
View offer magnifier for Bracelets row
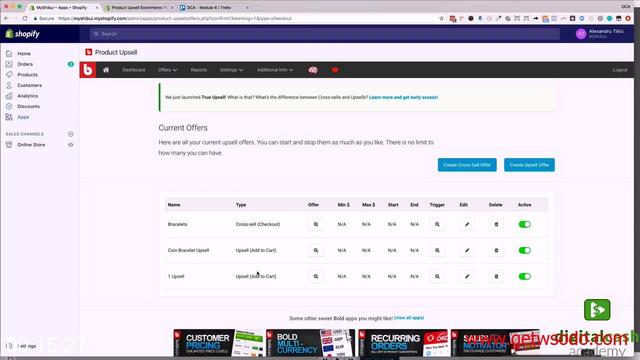coord(316,224)
